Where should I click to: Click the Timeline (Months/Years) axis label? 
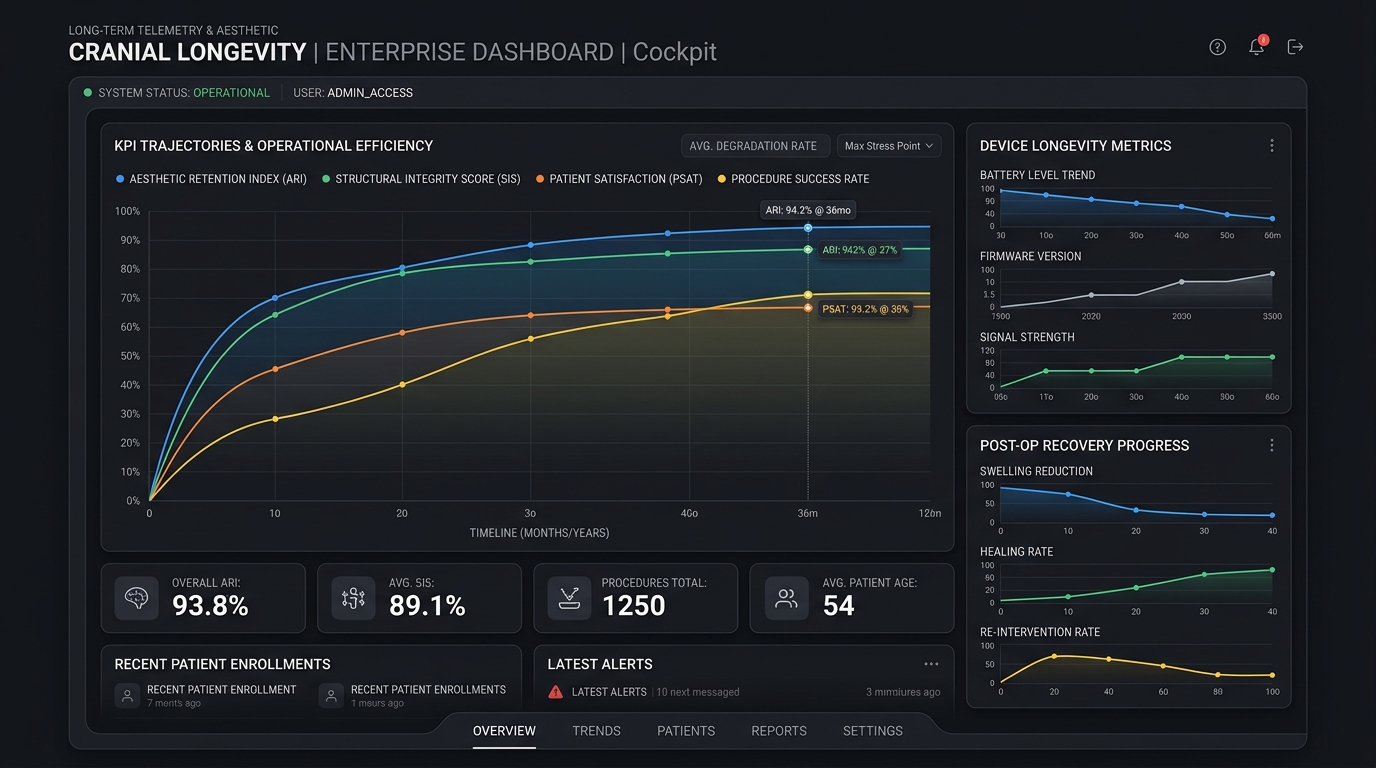pos(539,533)
